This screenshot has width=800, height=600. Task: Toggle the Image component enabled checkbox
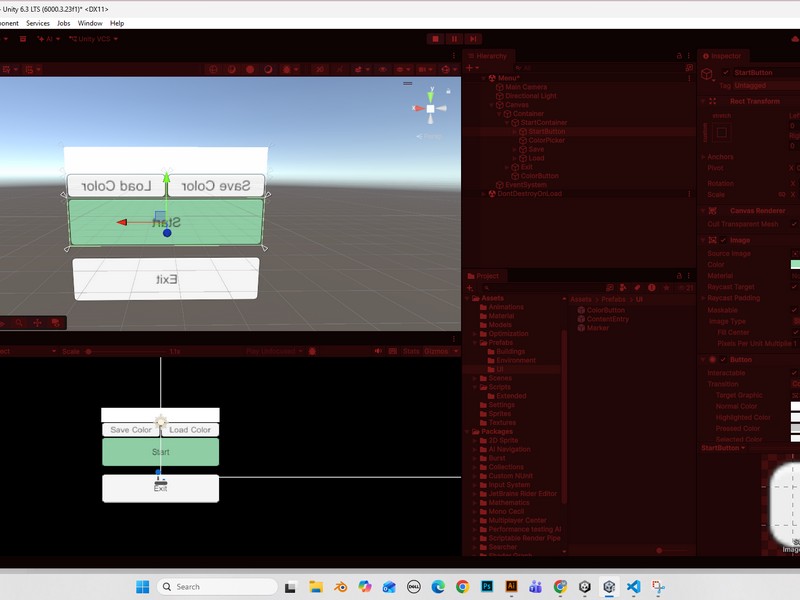[x=723, y=240]
